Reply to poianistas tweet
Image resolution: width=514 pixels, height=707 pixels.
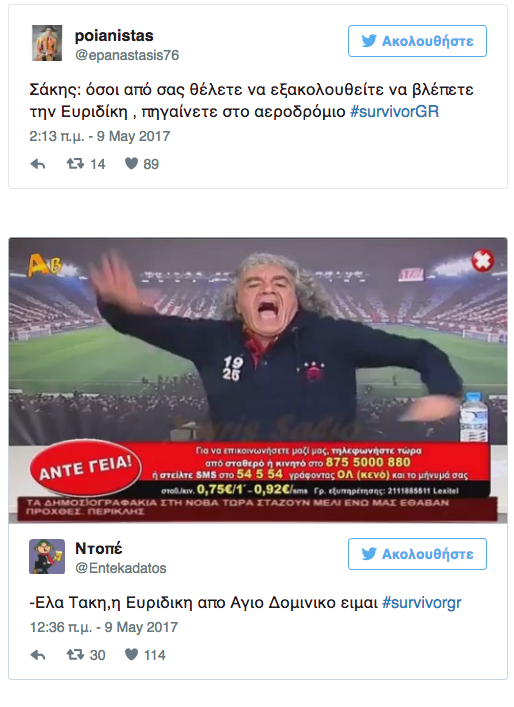tap(38, 164)
